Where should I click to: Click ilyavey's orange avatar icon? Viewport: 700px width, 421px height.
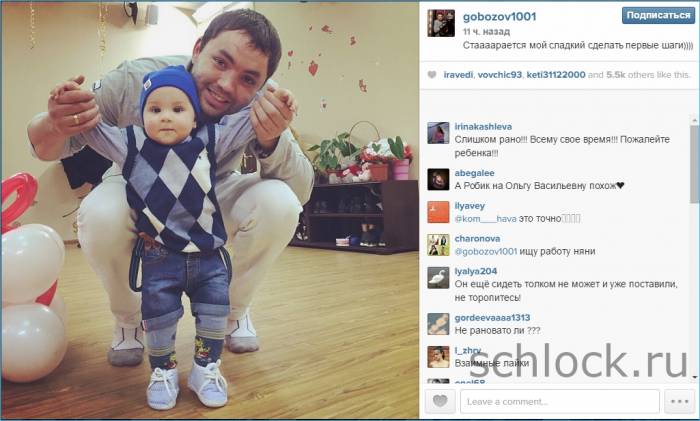point(438,212)
